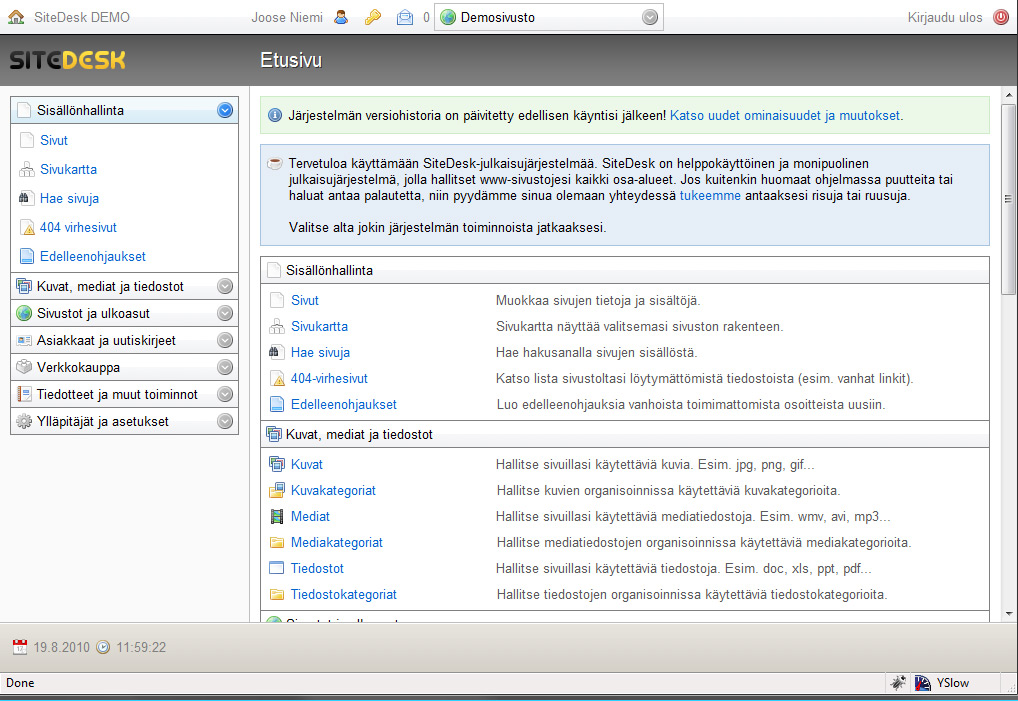Click the 404-virhesivut warning icon in main list
The image size is (1018, 701).
pyautogui.click(x=277, y=378)
